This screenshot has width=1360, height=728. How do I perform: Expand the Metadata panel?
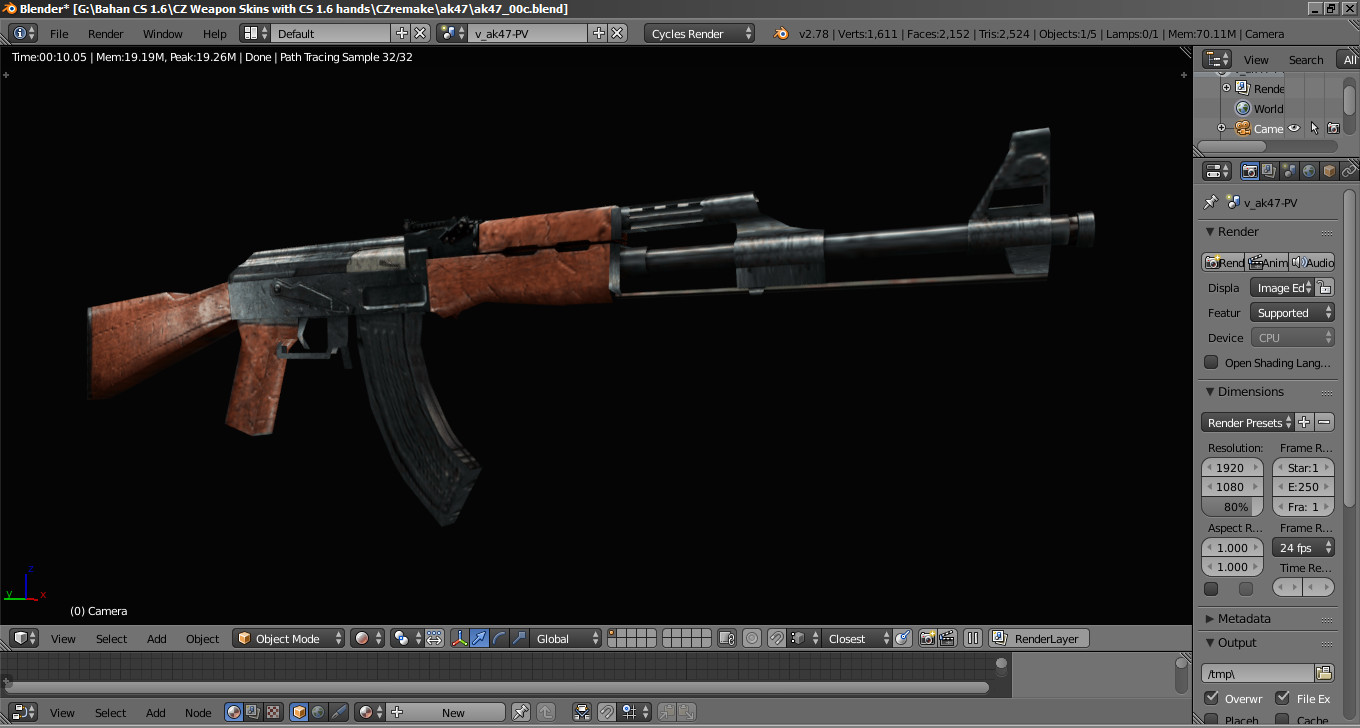tap(1245, 618)
